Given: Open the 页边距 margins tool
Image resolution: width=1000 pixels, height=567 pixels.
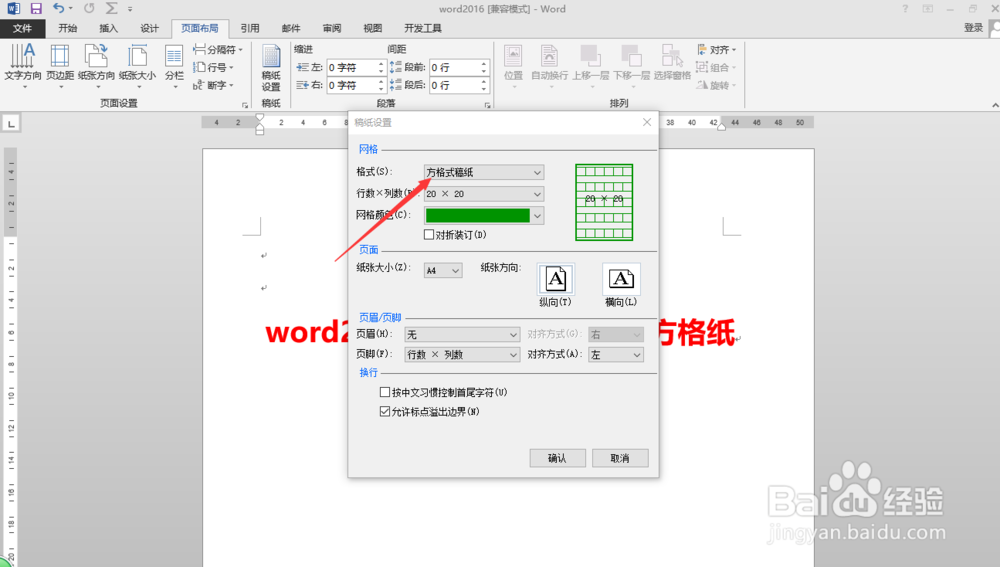Looking at the screenshot, I should click(60, 66).
